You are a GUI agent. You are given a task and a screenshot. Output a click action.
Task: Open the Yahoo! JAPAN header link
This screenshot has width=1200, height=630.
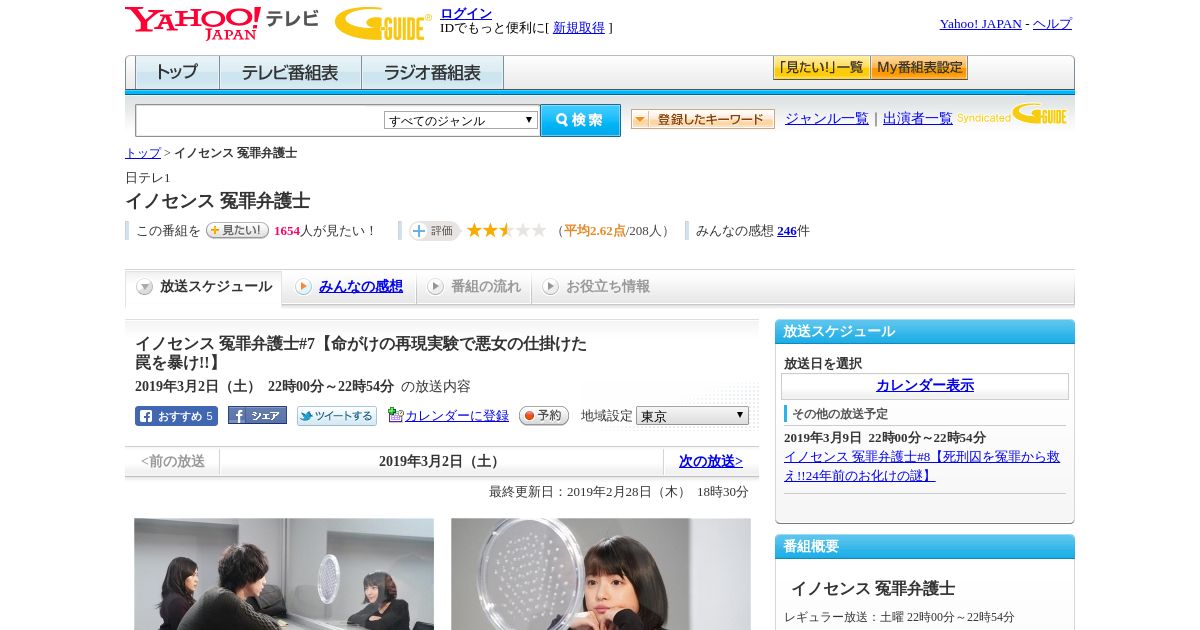pyautogui.click(x=980, y=24)
